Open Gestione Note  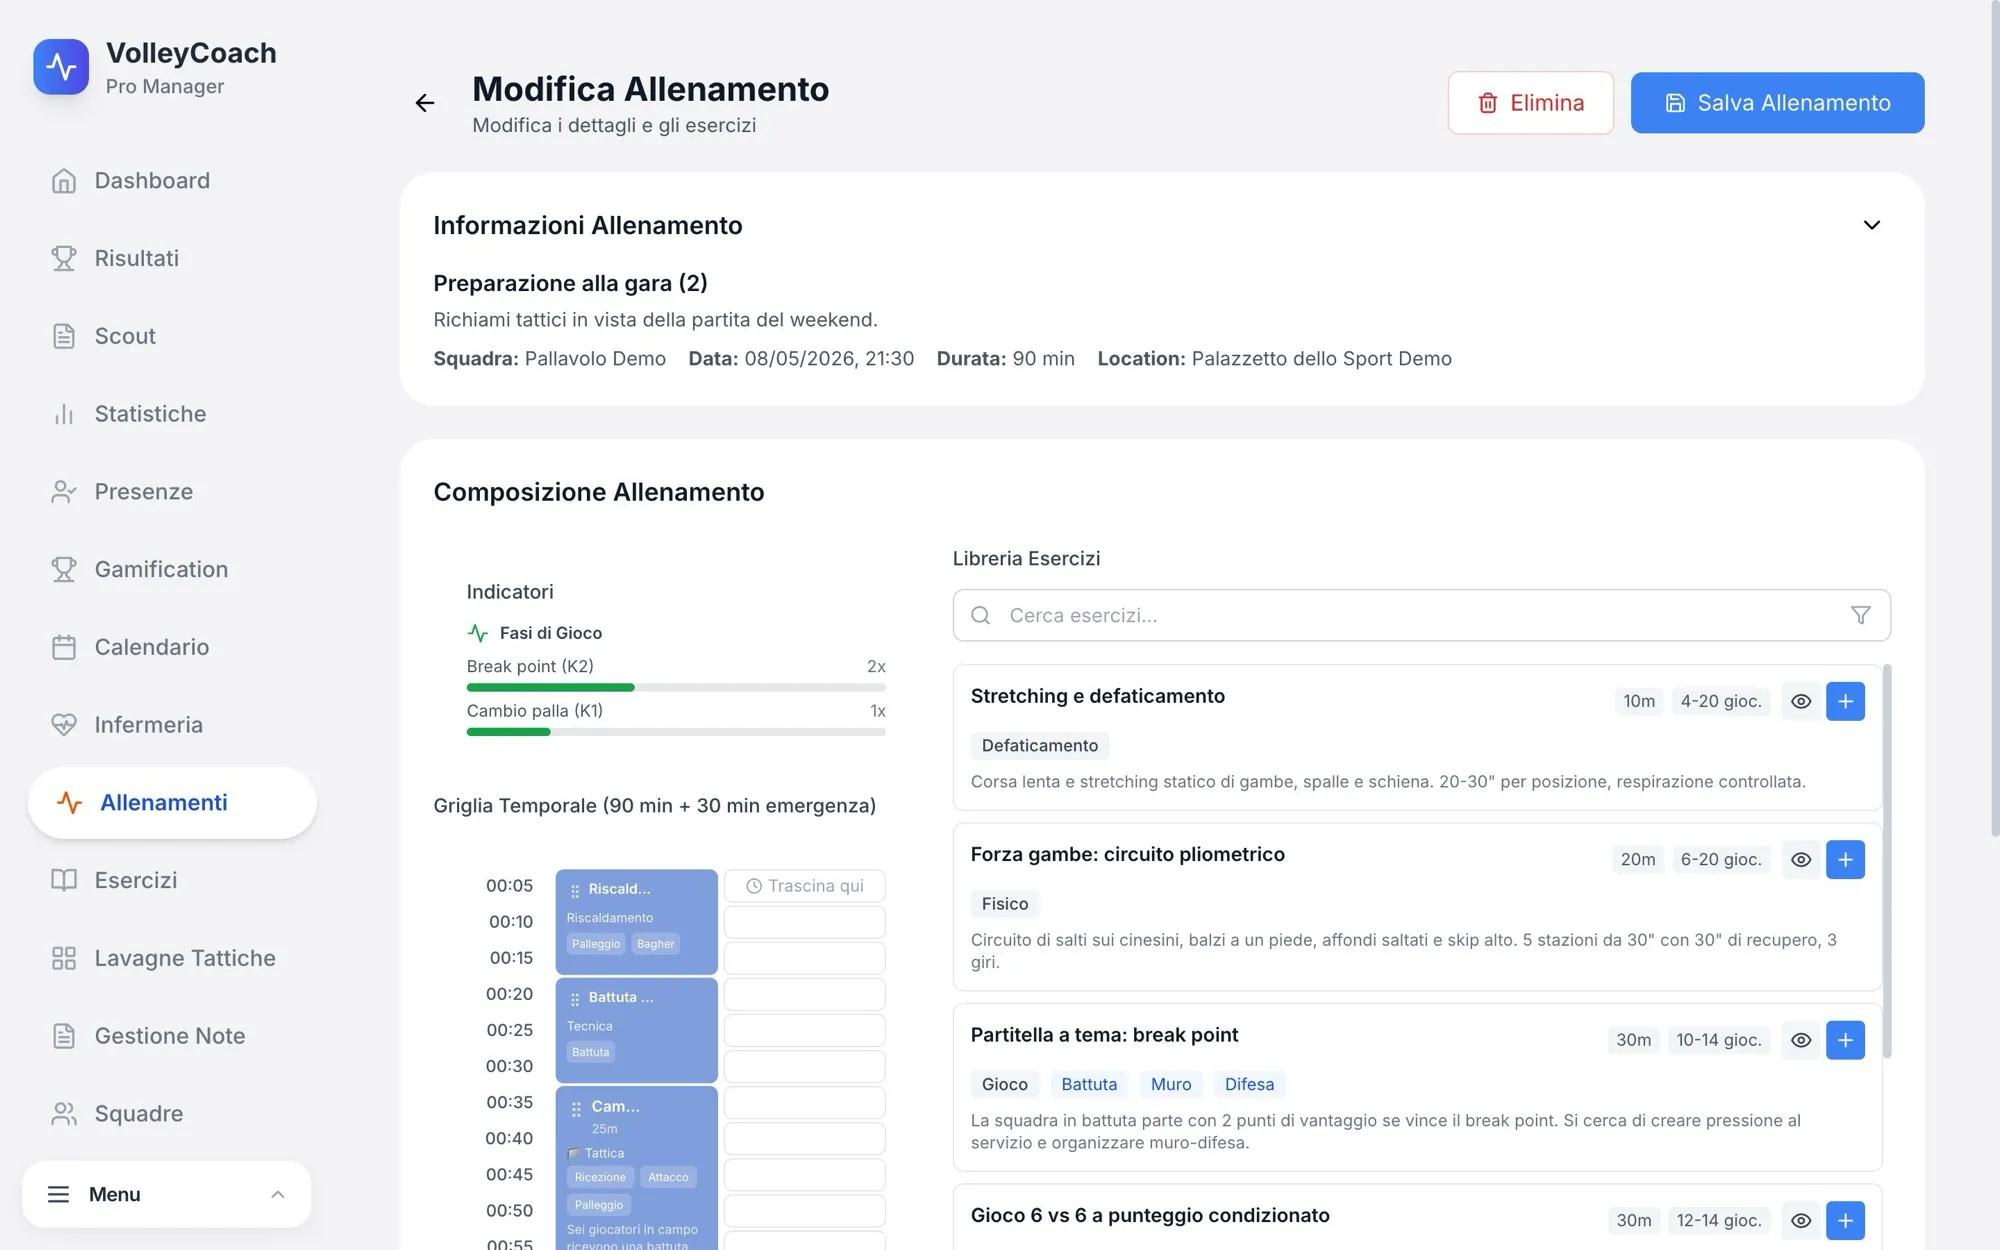click(x=172, y=1036)
